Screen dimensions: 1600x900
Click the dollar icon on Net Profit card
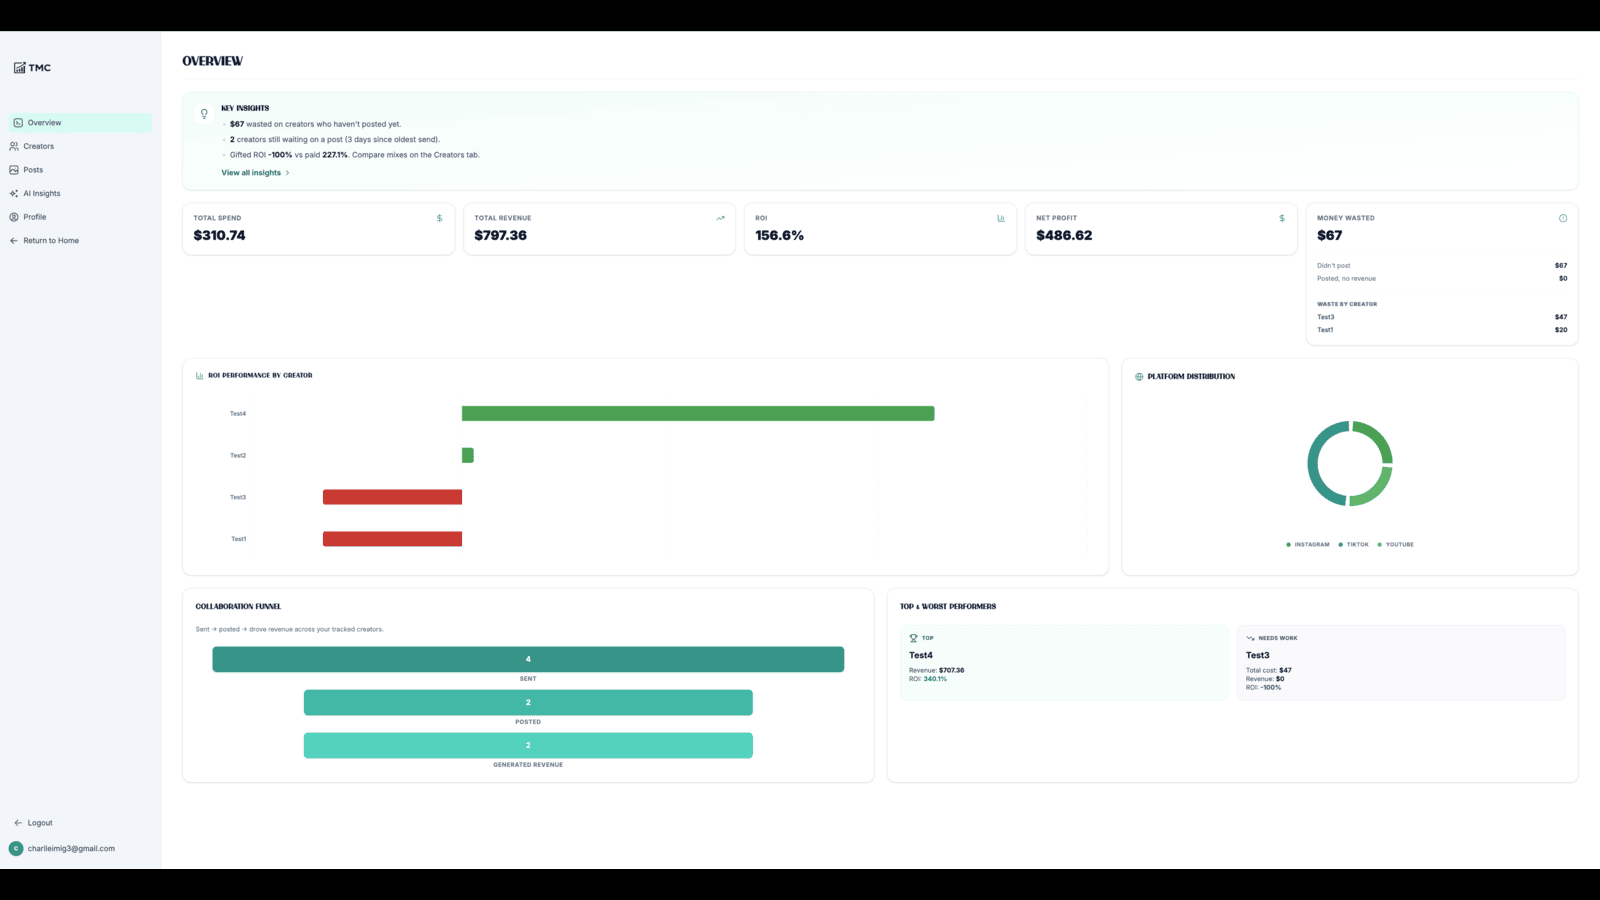(1282, 218)
